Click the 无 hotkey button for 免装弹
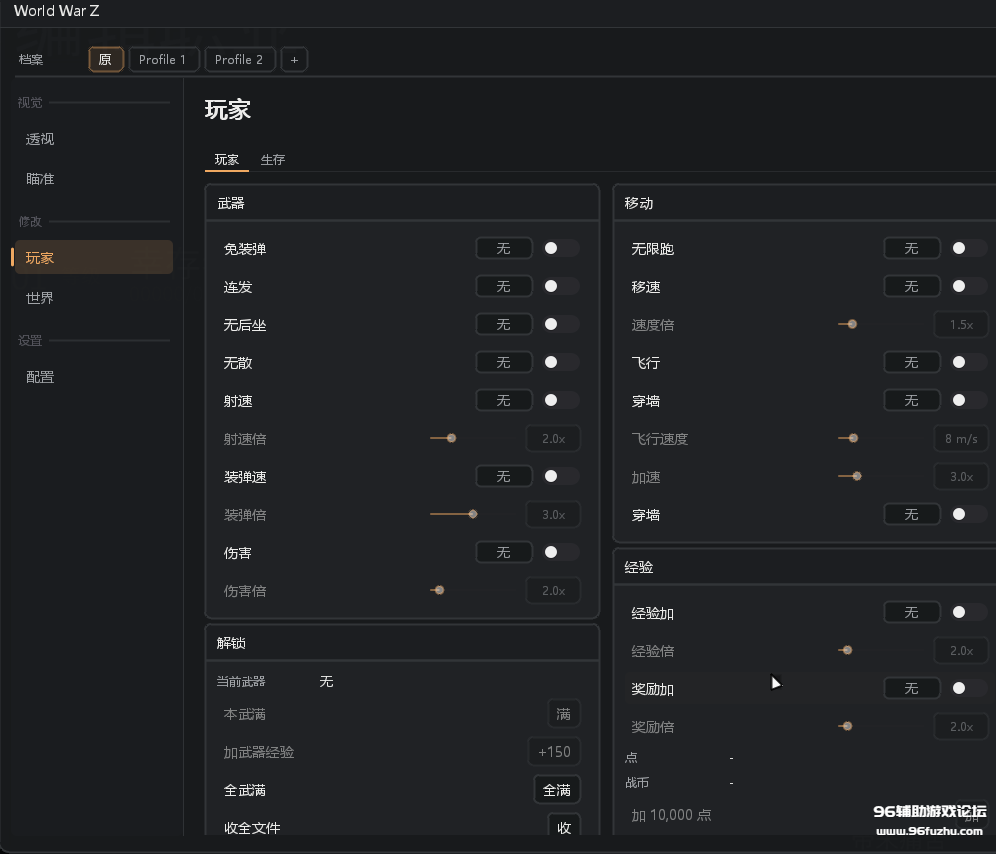996x854 pixels. (504, 248)
